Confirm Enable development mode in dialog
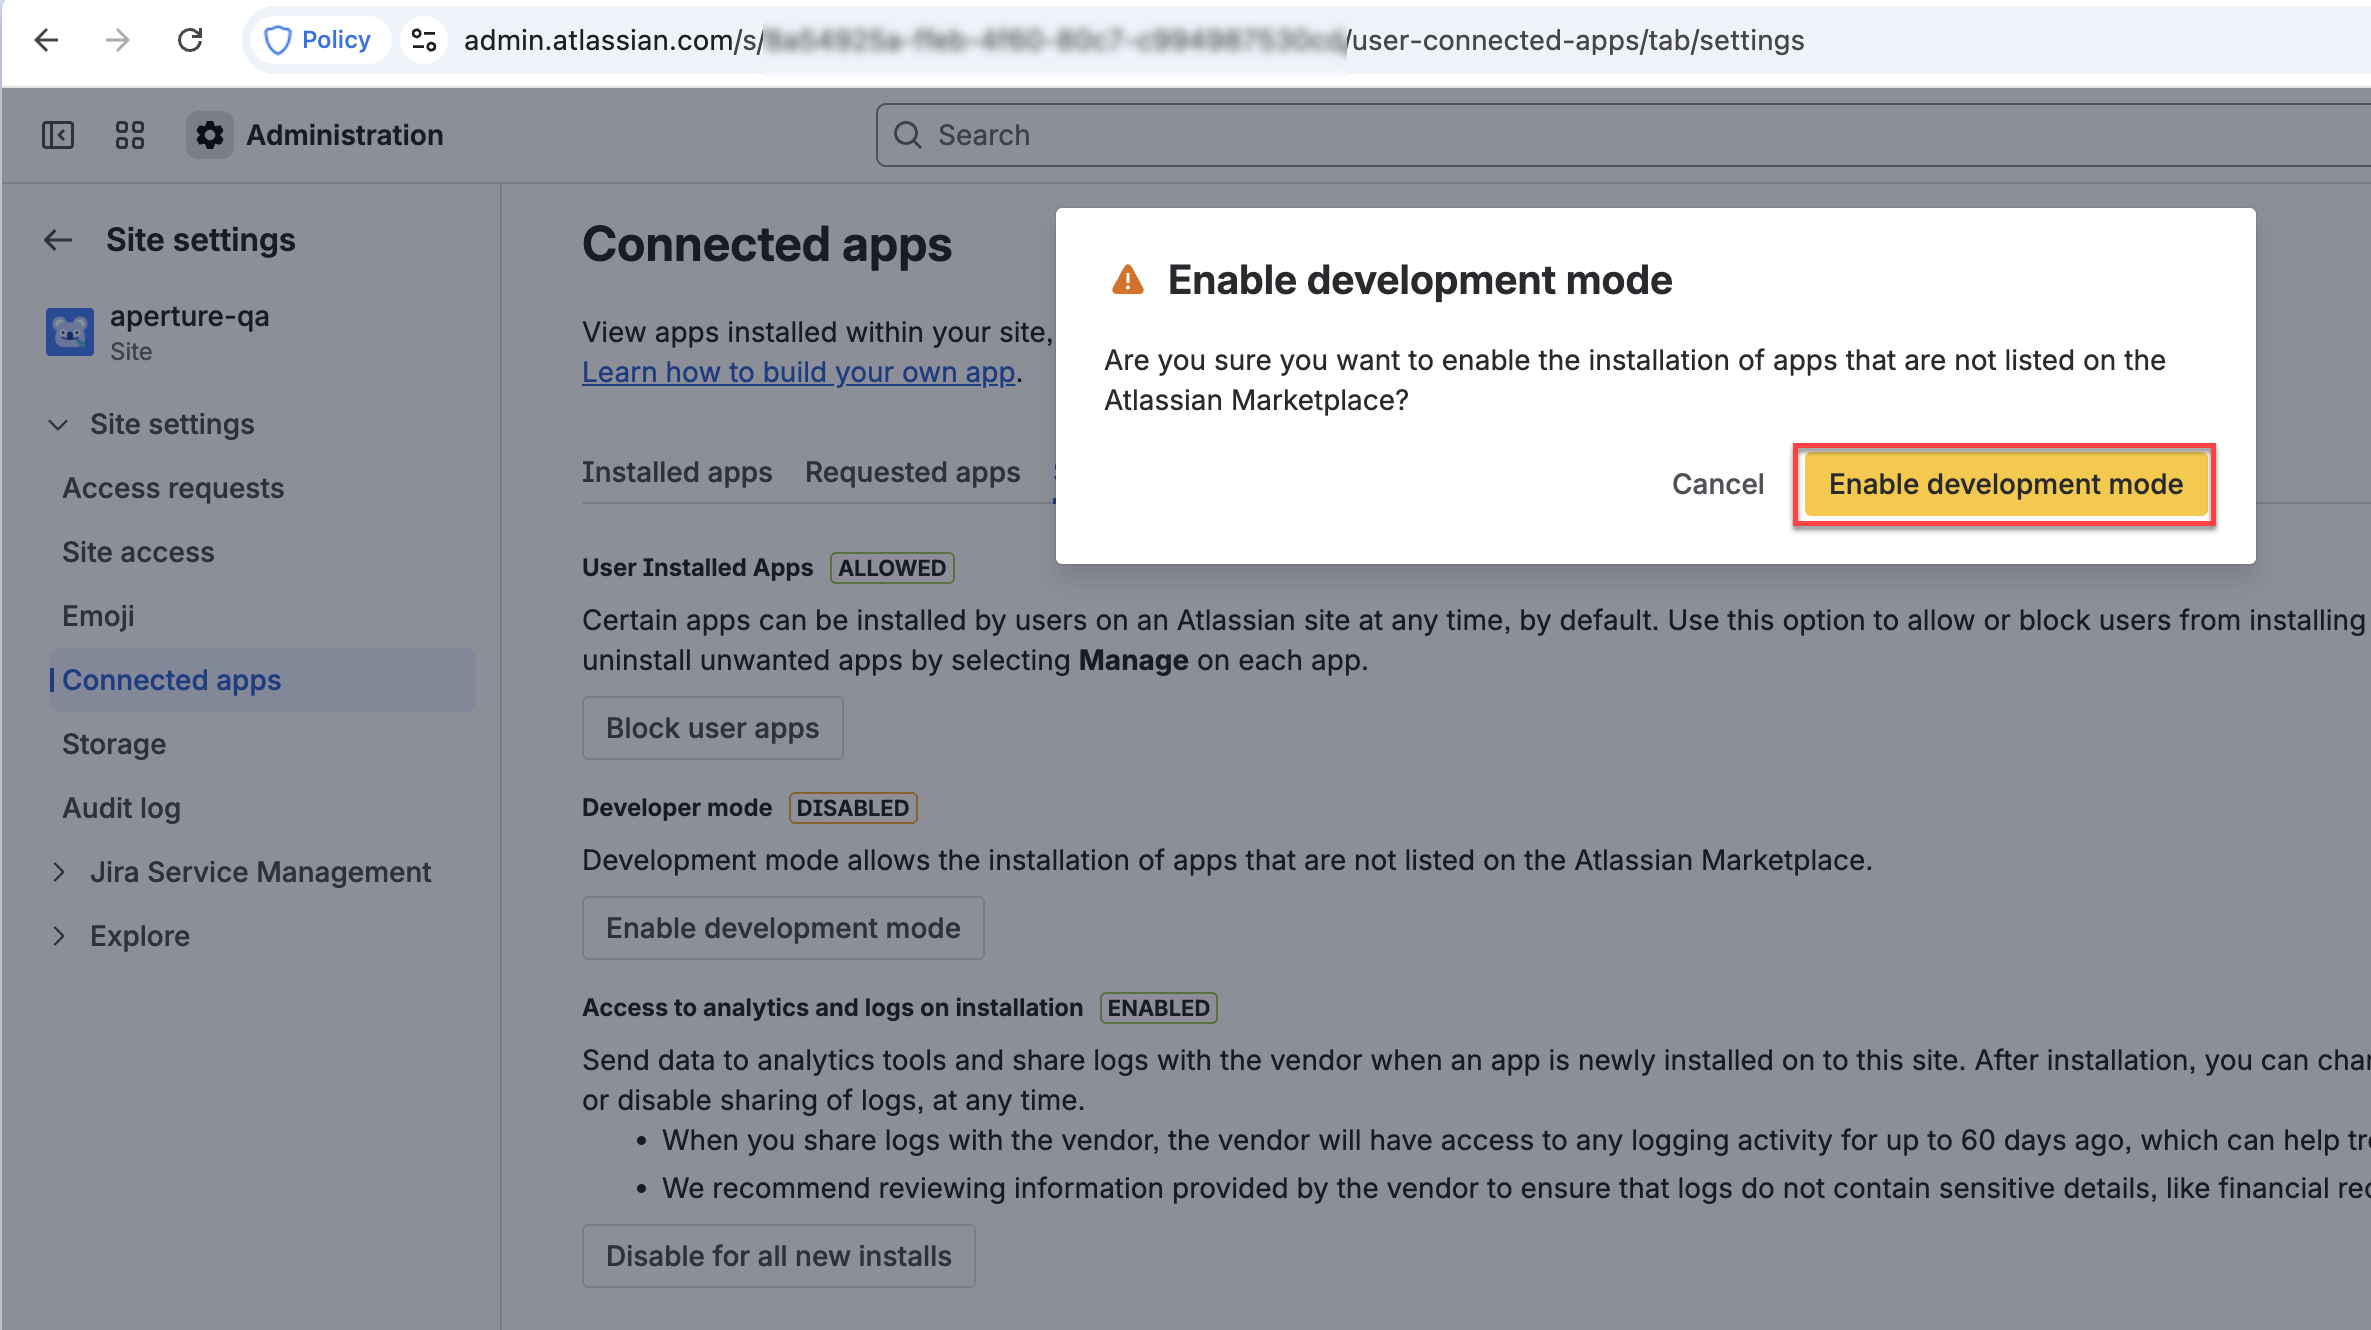The image size is (2371, 1330). coord(2005,484)
